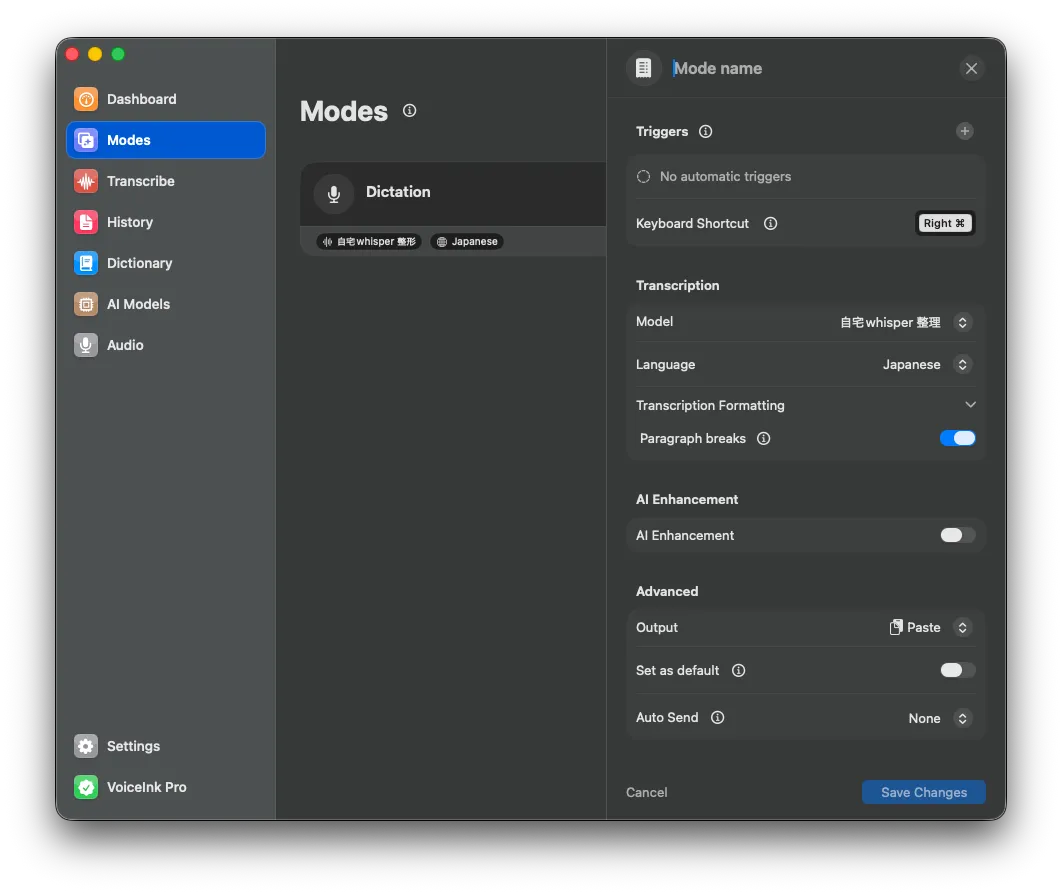Viewport: 1062px width, 894px height.
Task: Open Audio section in sidebar
Action: [x=166, y=345]
